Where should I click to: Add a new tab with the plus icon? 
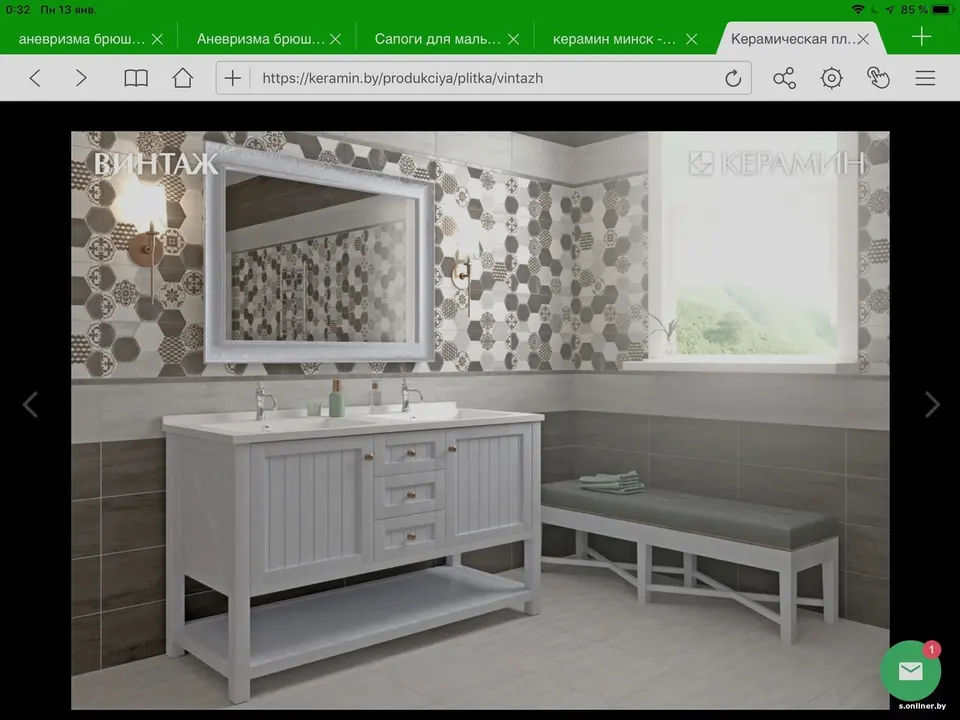921,37
